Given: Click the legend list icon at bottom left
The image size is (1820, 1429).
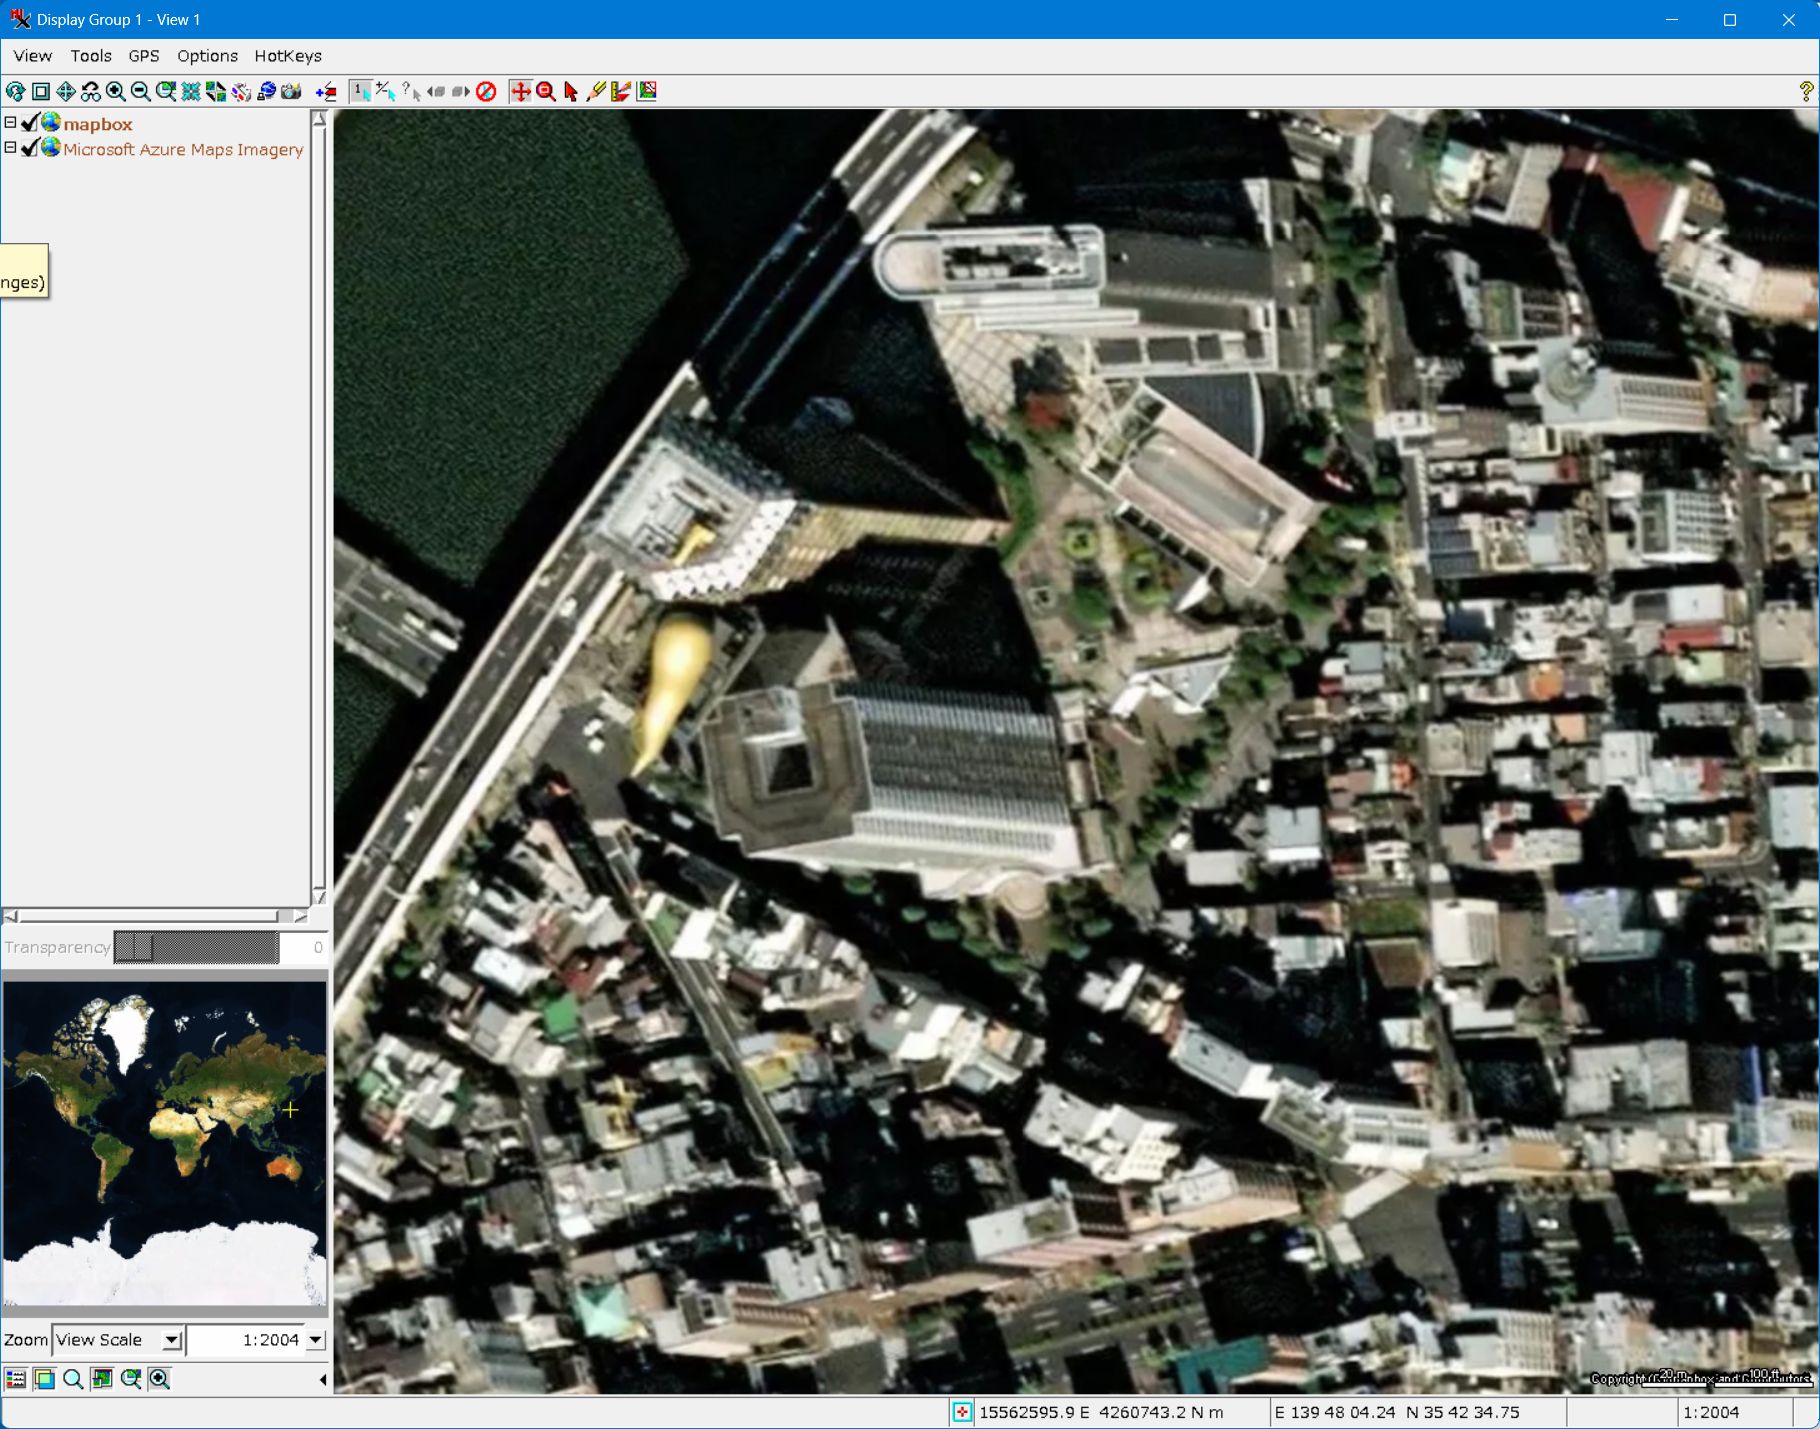Looking at the screenshot, I should point(16,1379).
